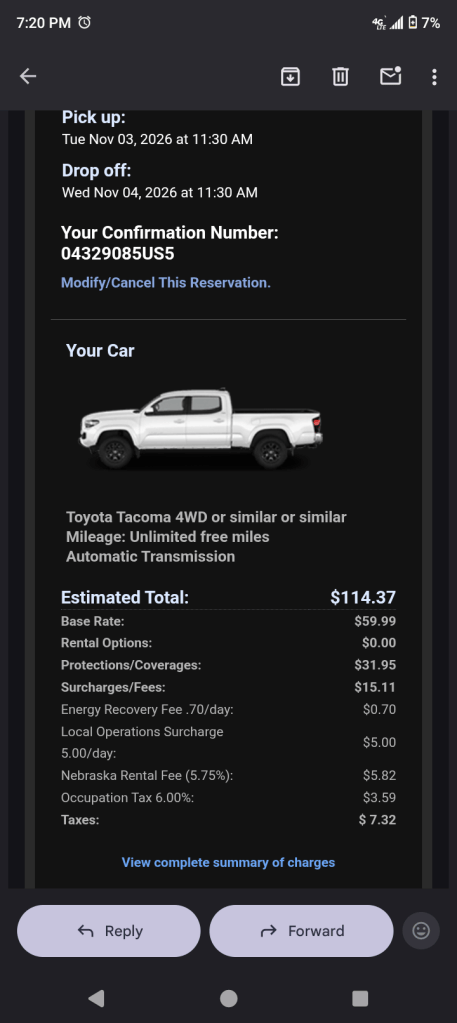Viewport: 457px width, 1023px height.
Task: Open the three-dot overflow menu
Action: coord(434,77)
